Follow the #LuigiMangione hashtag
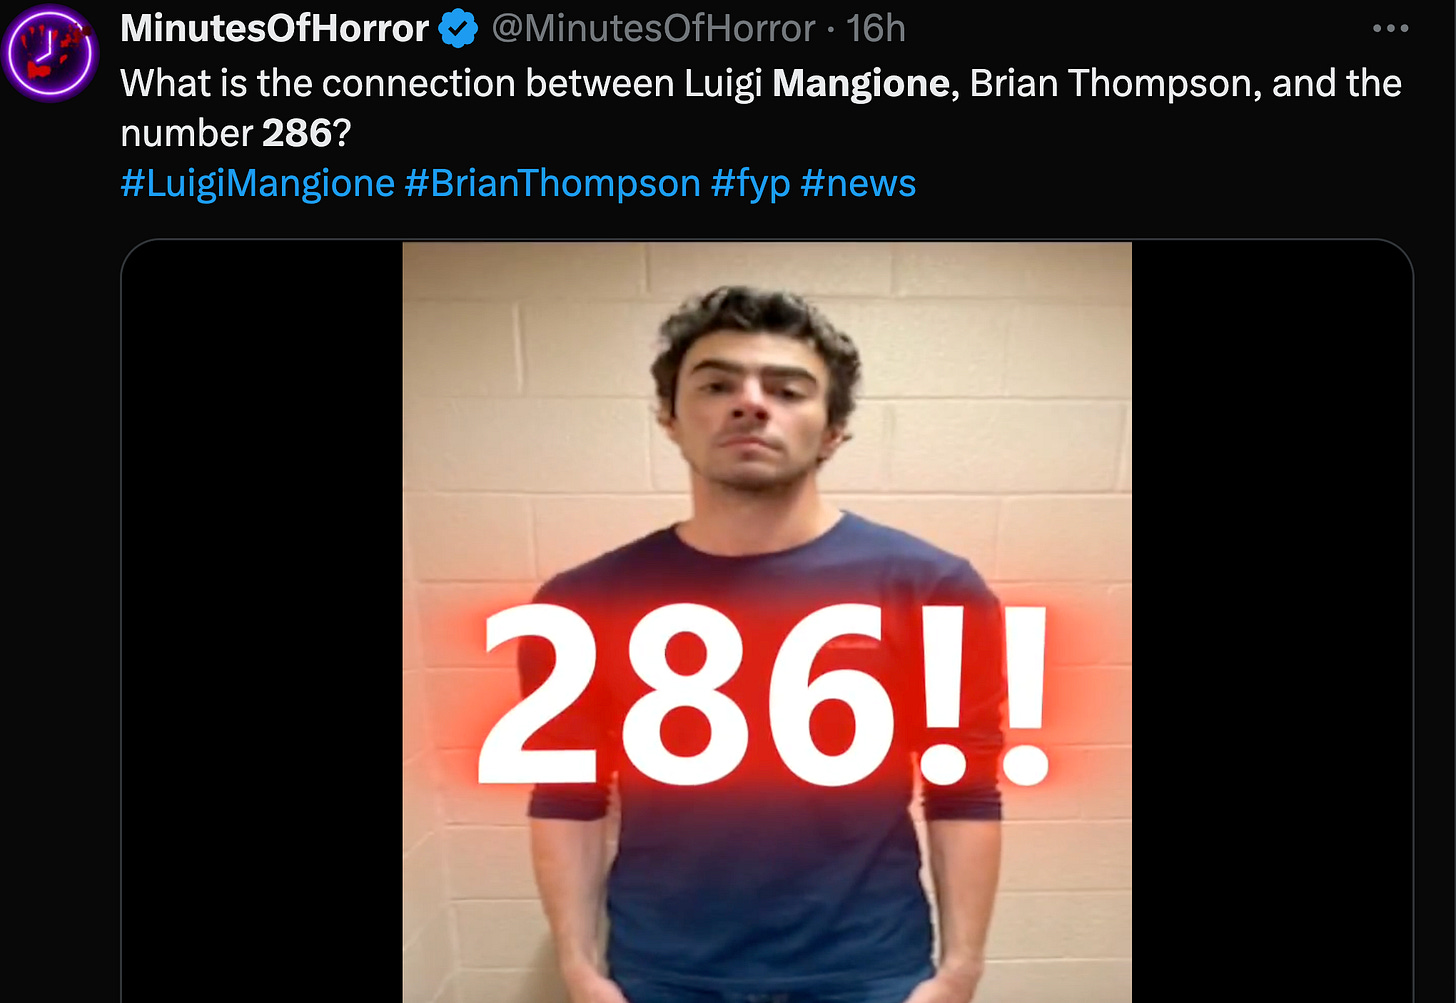The image size is (1456, 1003). pos(258,184)
